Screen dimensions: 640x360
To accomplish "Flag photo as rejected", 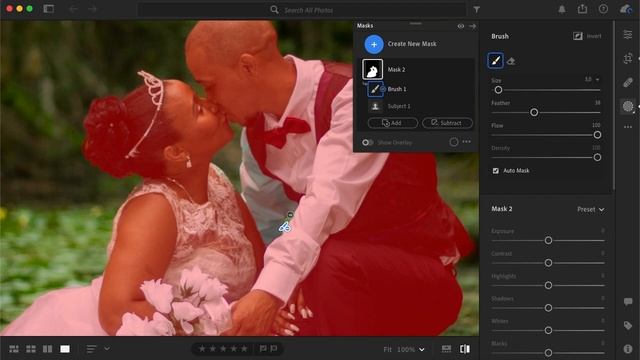I will (273, 349).
